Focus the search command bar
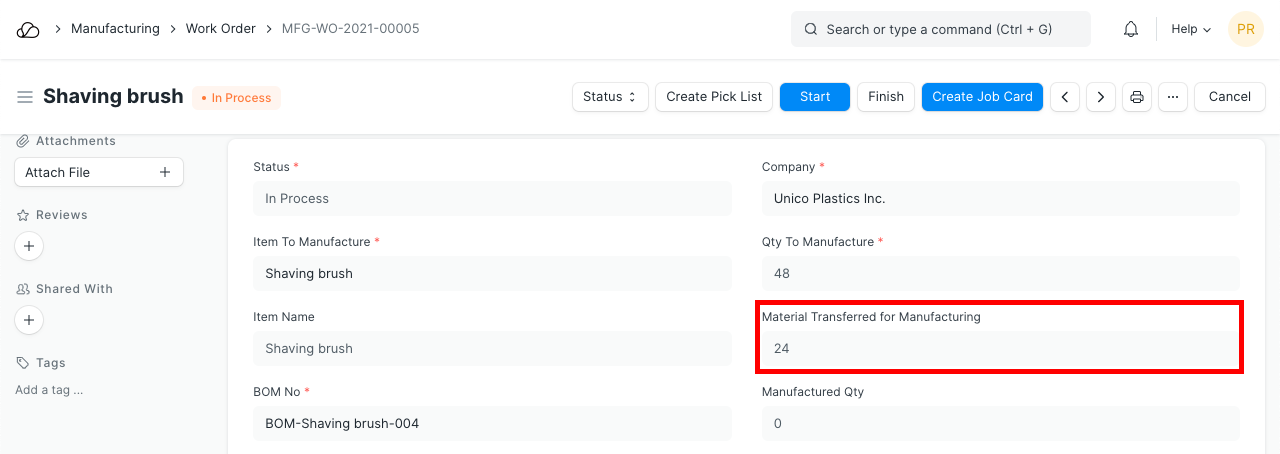Viewport: 1280px width, 454px height. [x=940, y=29]
